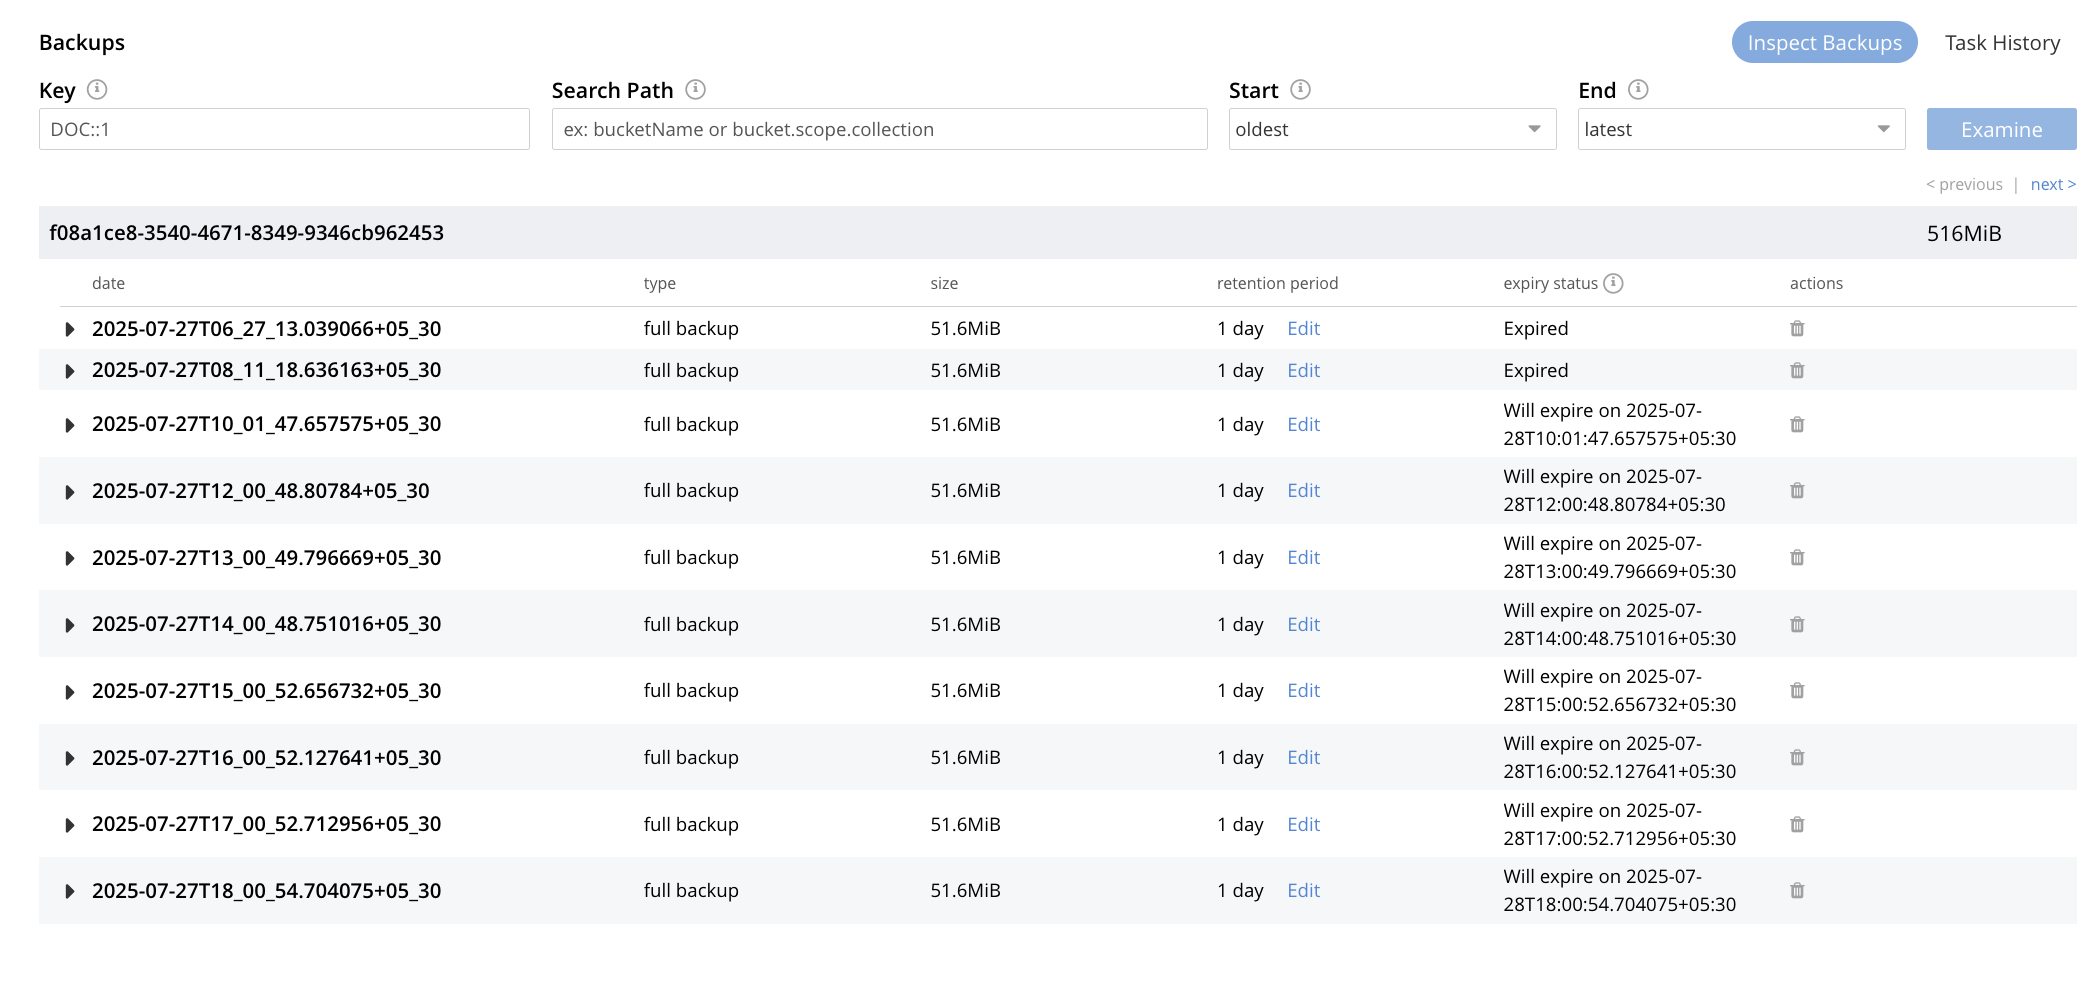Click the info icon beside Start
This screenshot has height=988, width=2092.
1300,90
